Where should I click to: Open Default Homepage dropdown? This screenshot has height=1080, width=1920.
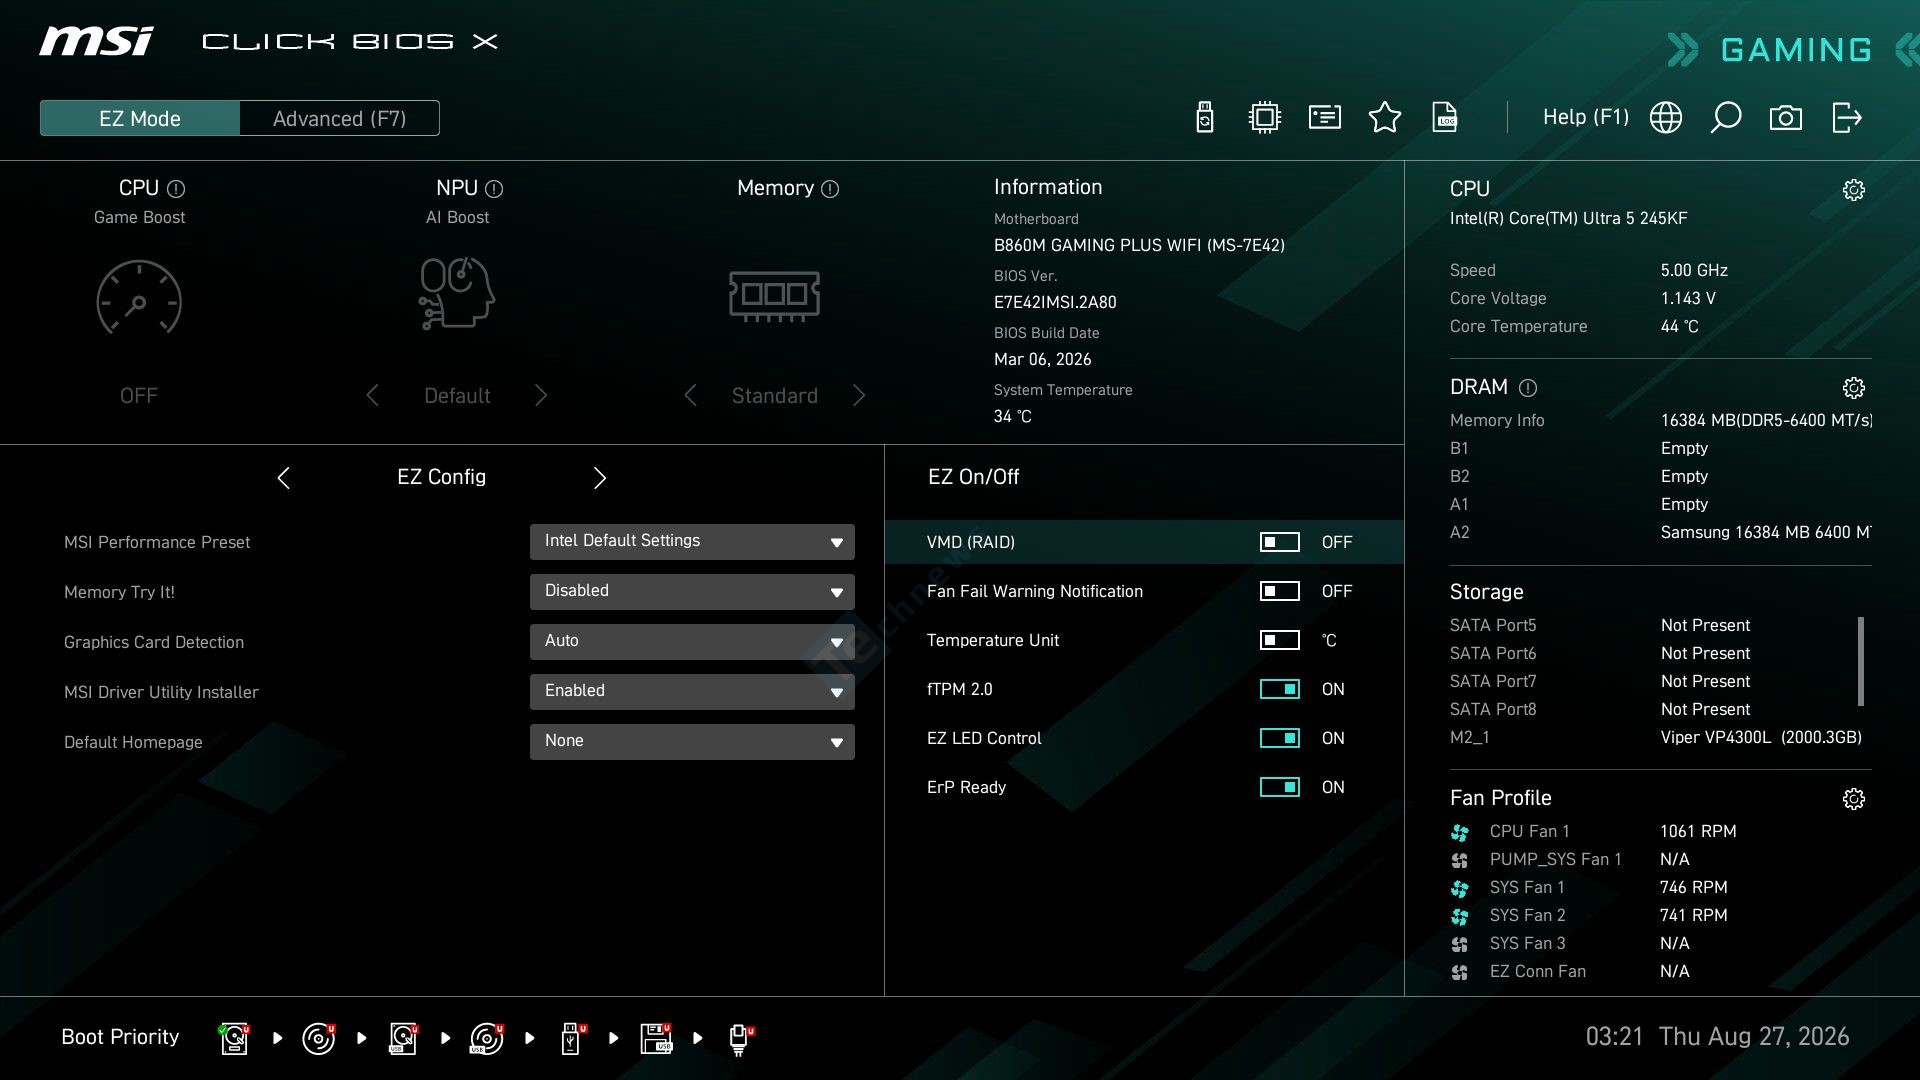pyautogui.click(x=692, y=742)
